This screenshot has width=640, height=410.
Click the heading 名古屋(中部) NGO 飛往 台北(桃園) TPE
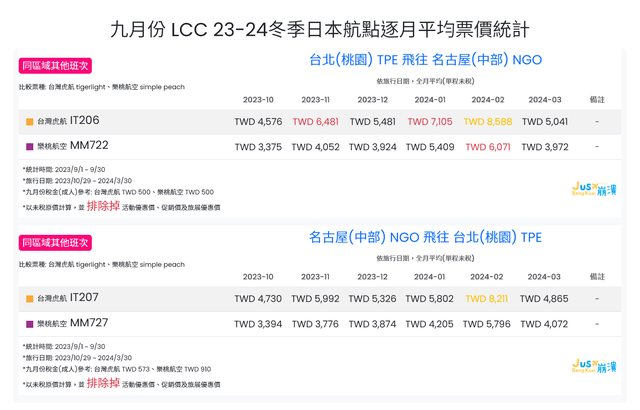pyautogui.click(x=424, y=238)
